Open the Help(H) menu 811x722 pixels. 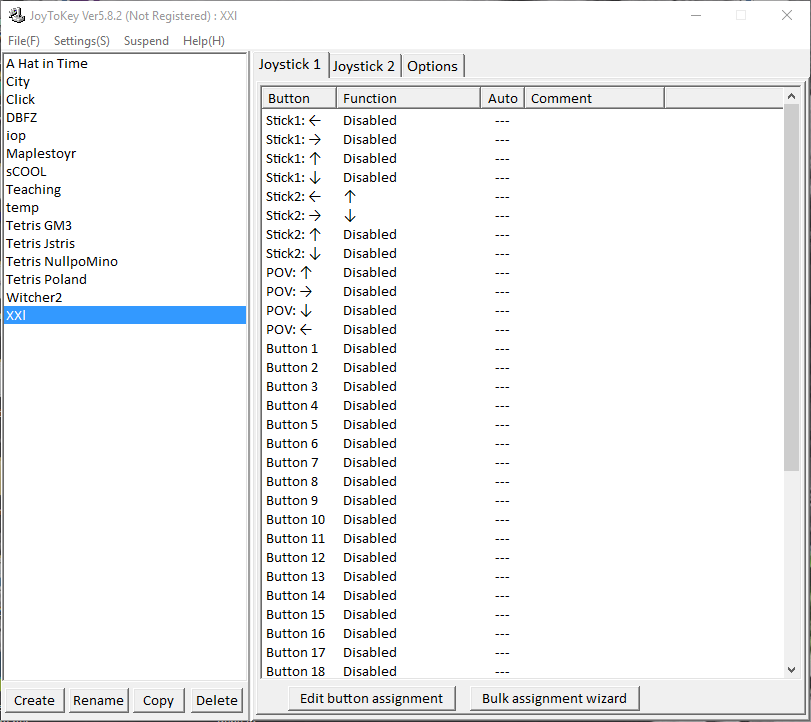pyautogui.click(x=204, y=41)
